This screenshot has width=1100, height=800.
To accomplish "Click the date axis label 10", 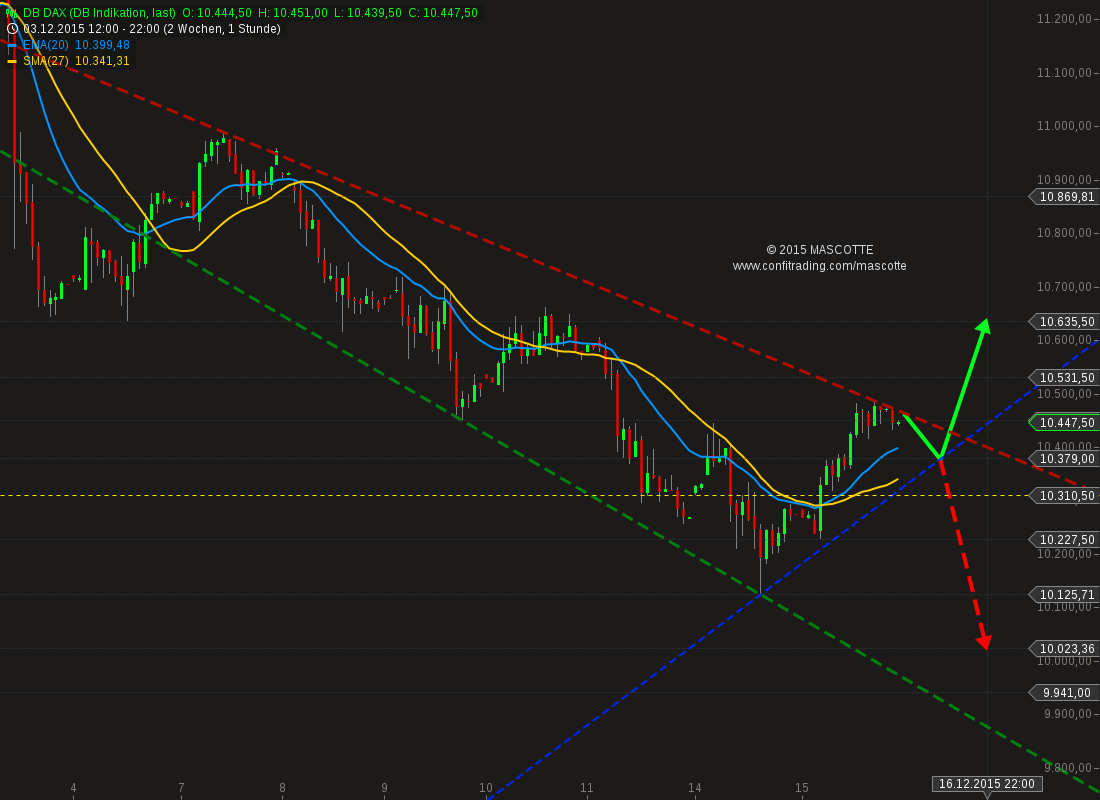I will click(486, 788).
